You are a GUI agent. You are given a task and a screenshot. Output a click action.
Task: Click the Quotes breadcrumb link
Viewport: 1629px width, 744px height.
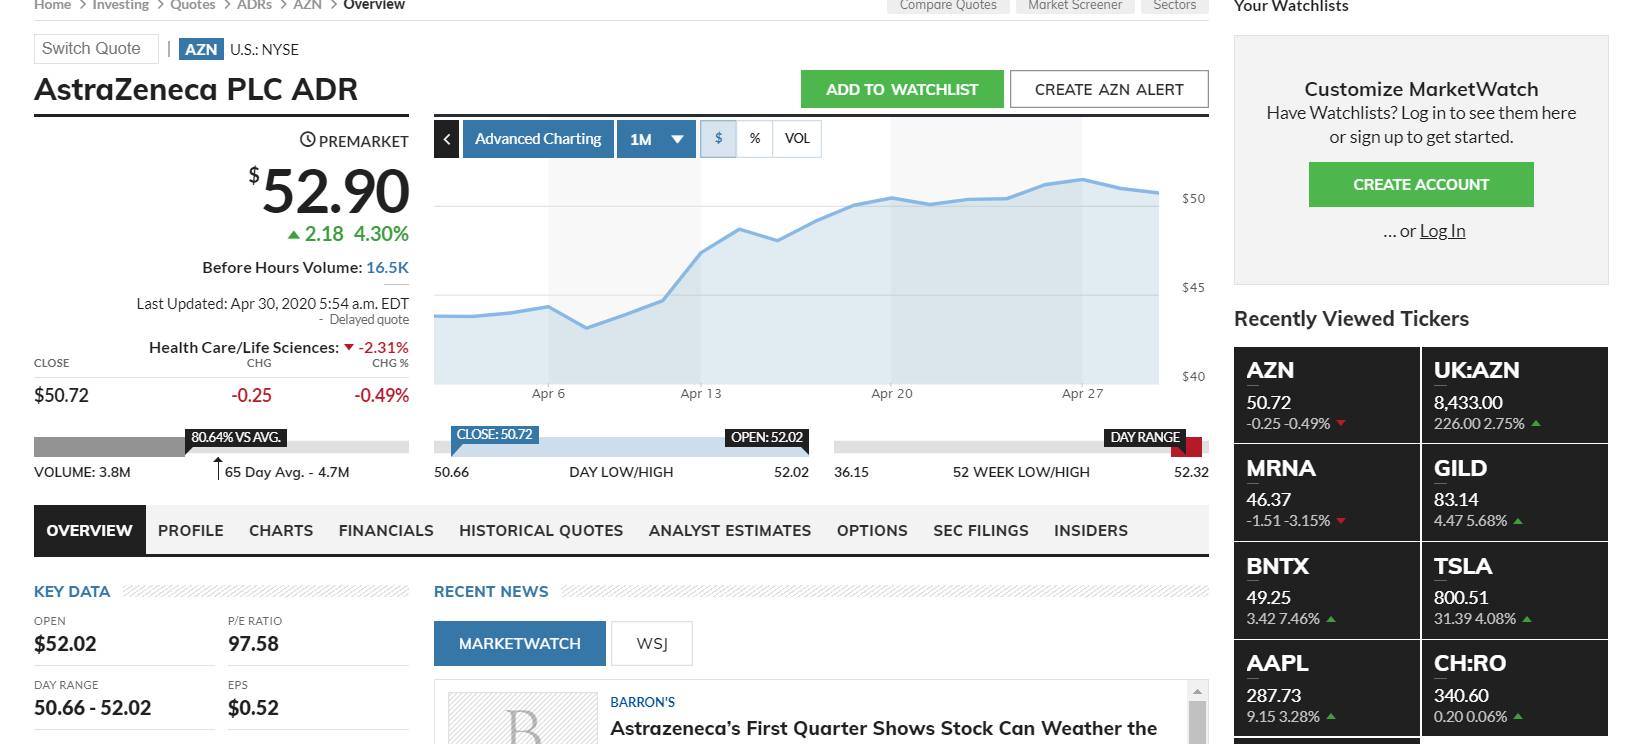[x=193, y=5]
